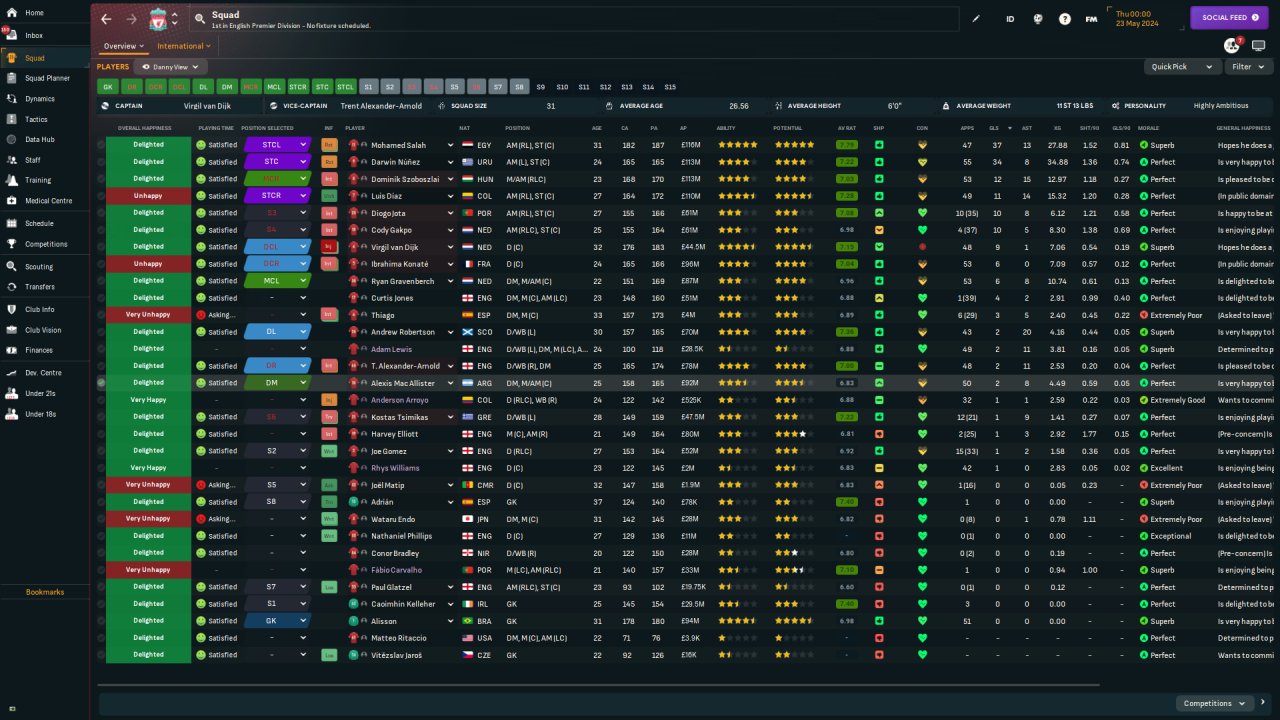Image resolution: width=1280 pixels, height=720 pixels.
Task: Tick the selection circle for Luis Díaz
Action: point(101,196)
